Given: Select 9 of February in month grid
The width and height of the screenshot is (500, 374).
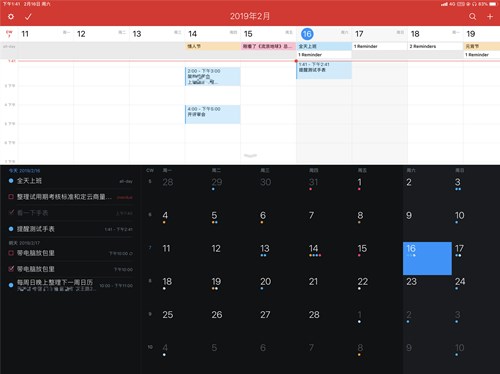Looking at the screenshot, I should click(409, 215).
